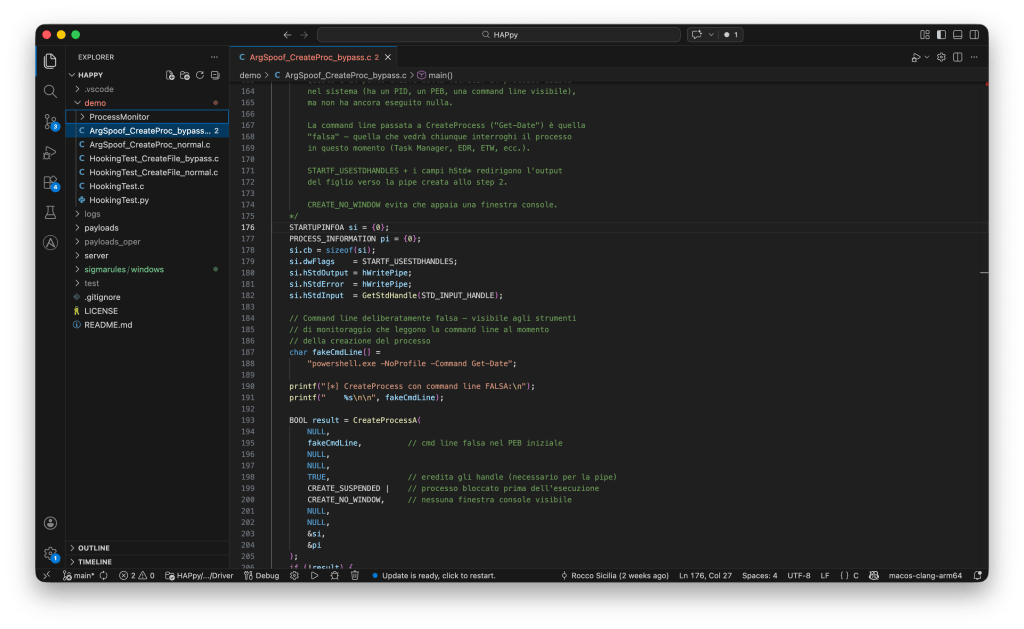Collapse the demo folder
Viewport: 1024px width, 629px height.
point(95,103)
